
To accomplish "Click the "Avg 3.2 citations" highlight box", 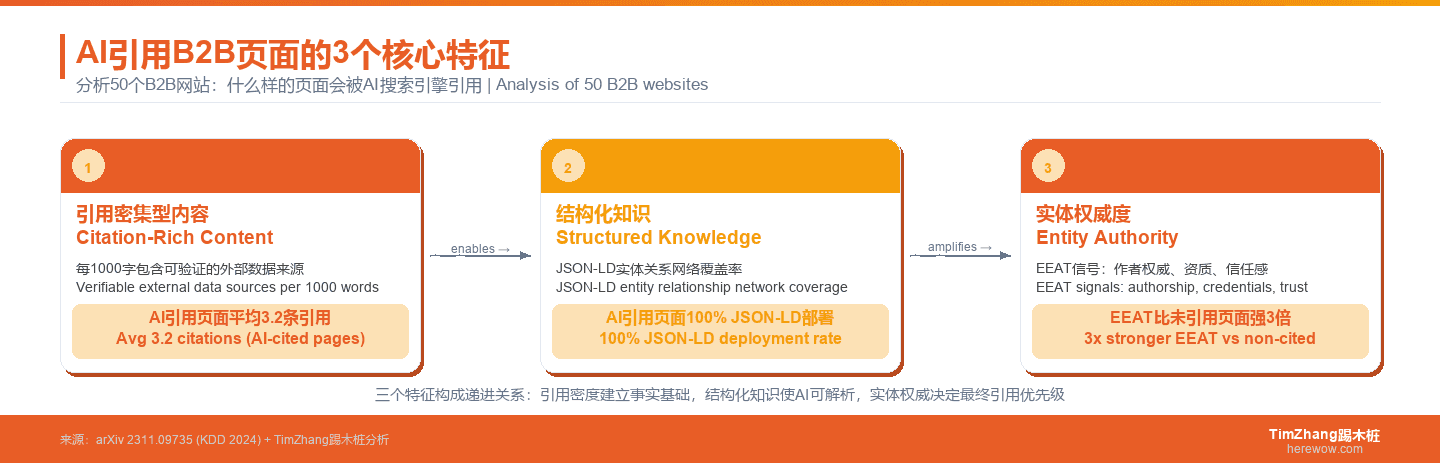I will 240,330.
